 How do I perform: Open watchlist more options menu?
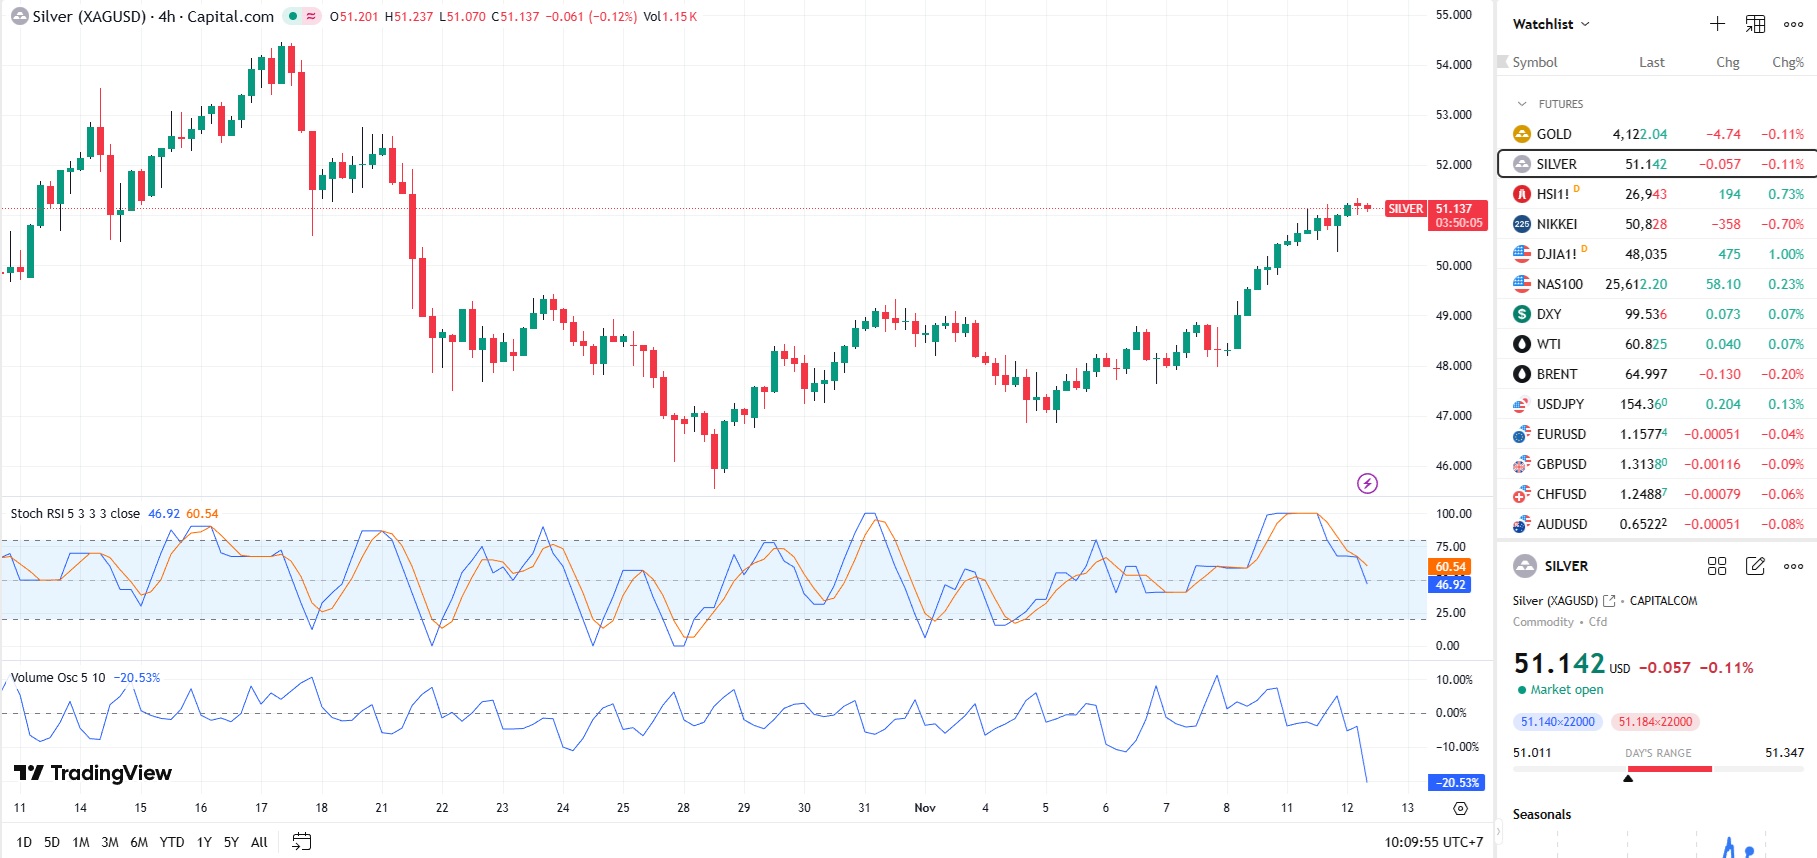tap(1793, 24)
